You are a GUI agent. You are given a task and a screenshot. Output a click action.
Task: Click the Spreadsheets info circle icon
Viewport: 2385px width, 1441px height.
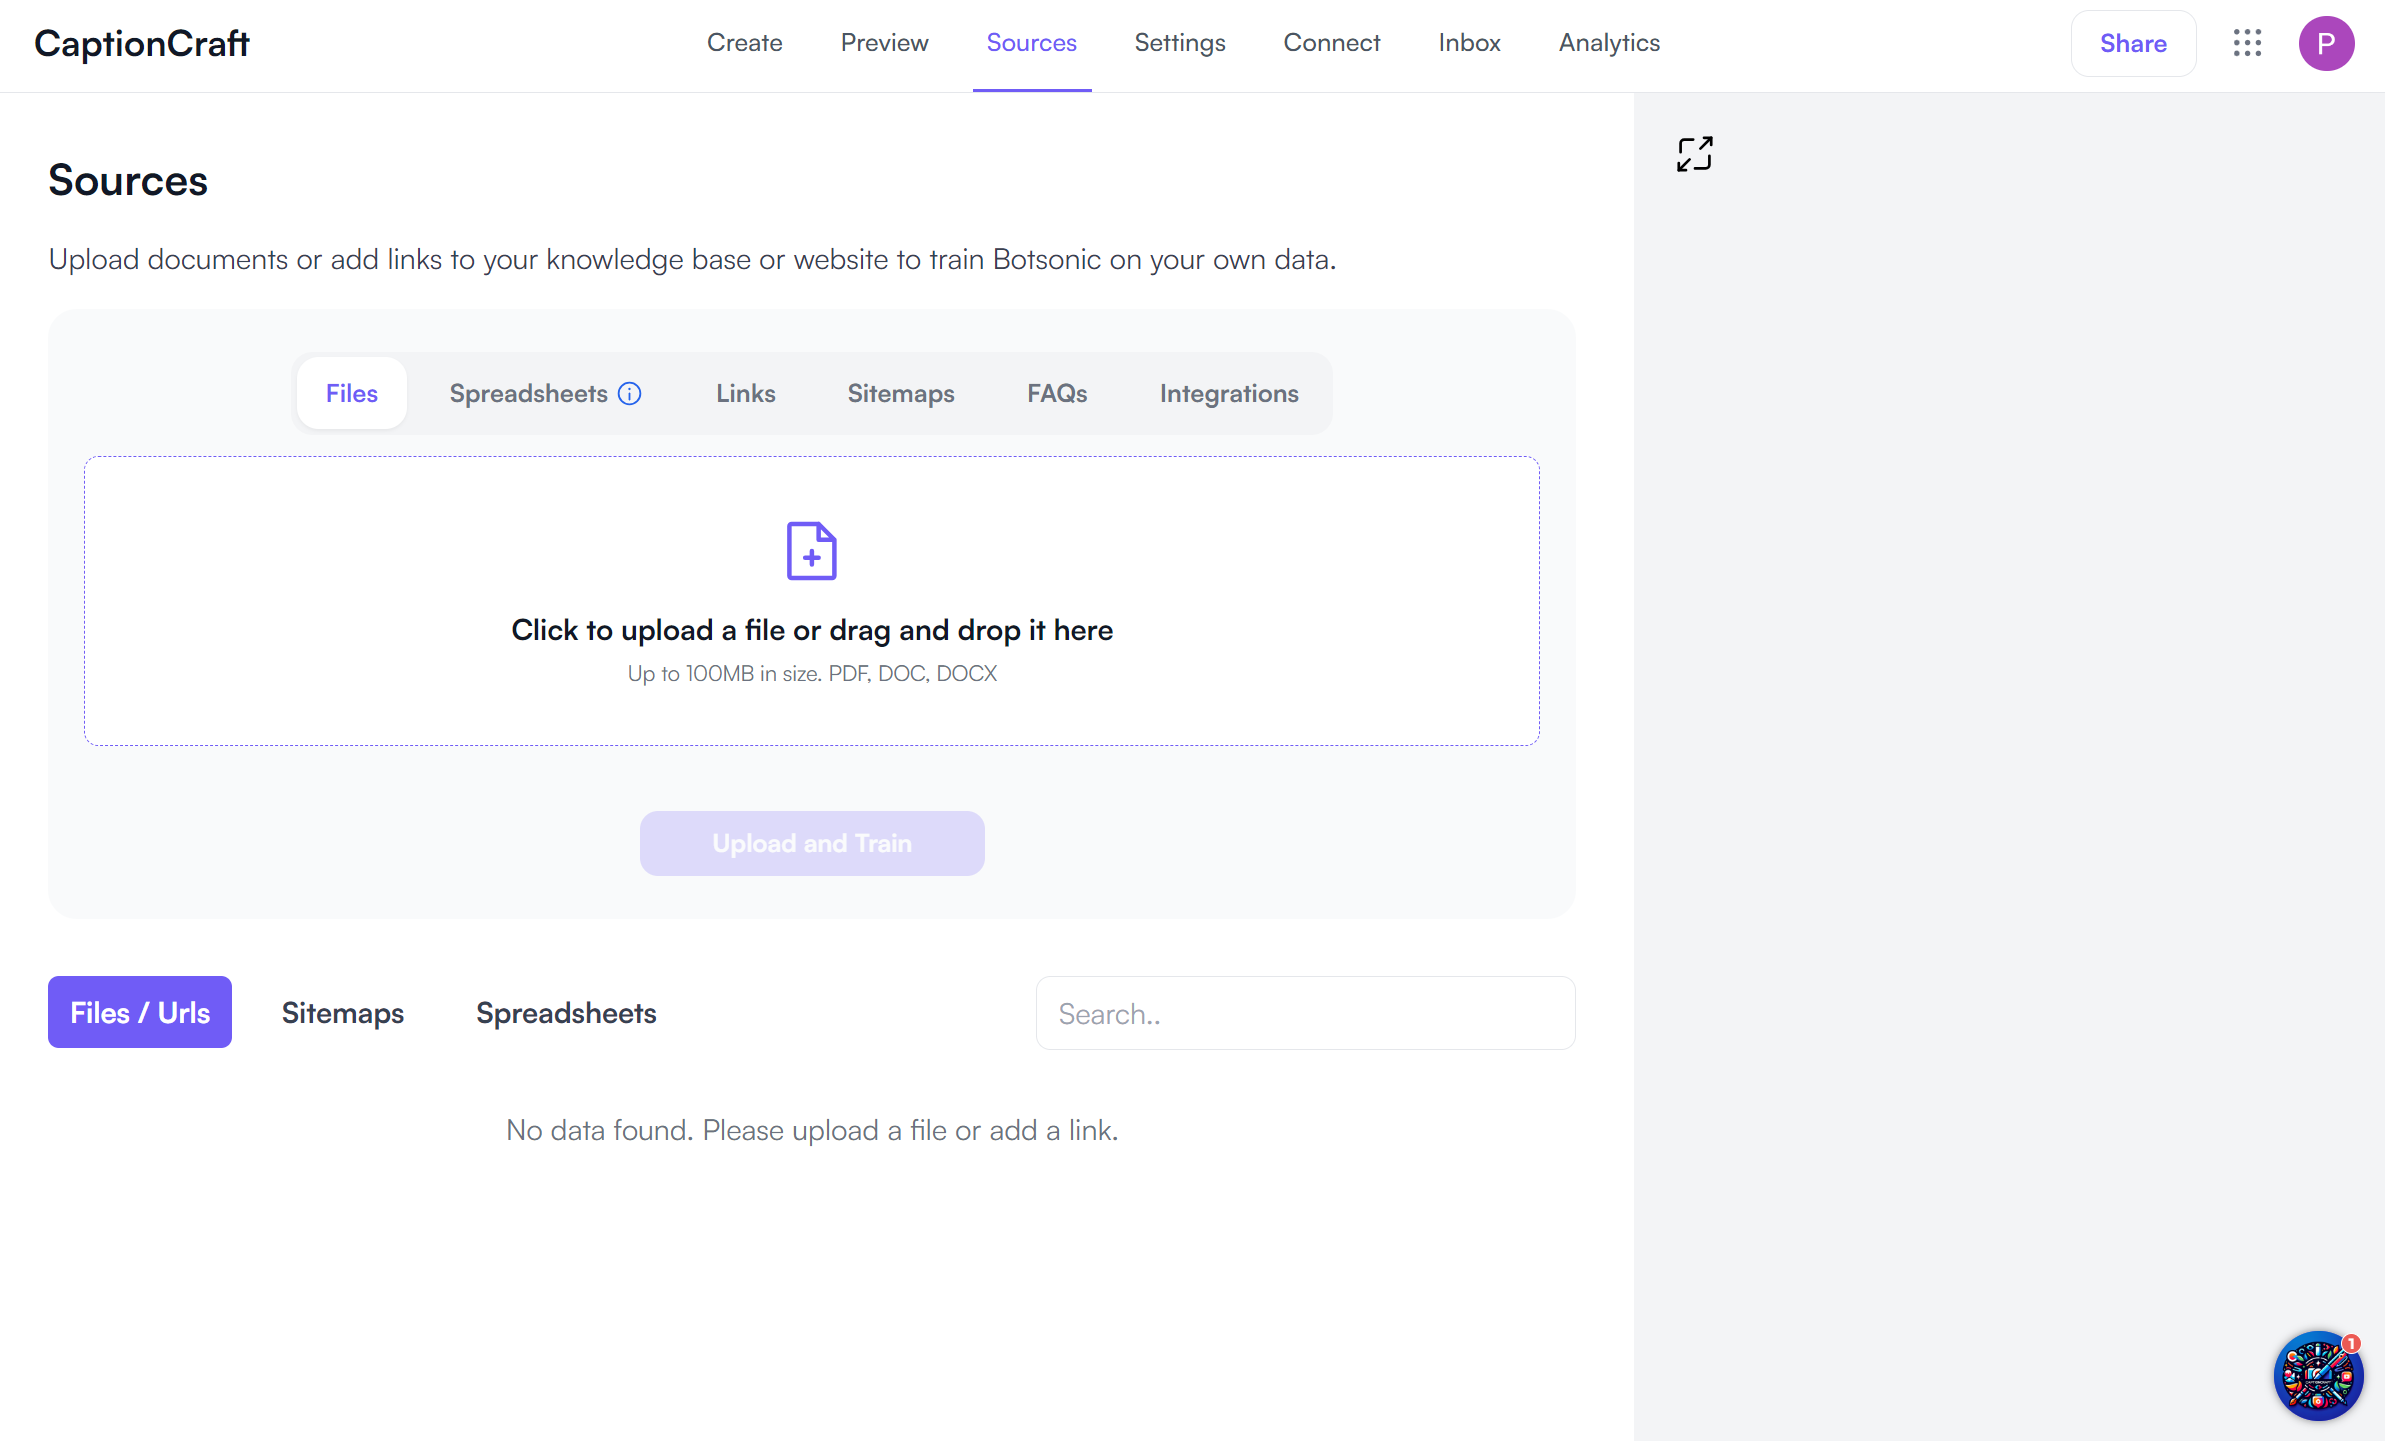630,393
